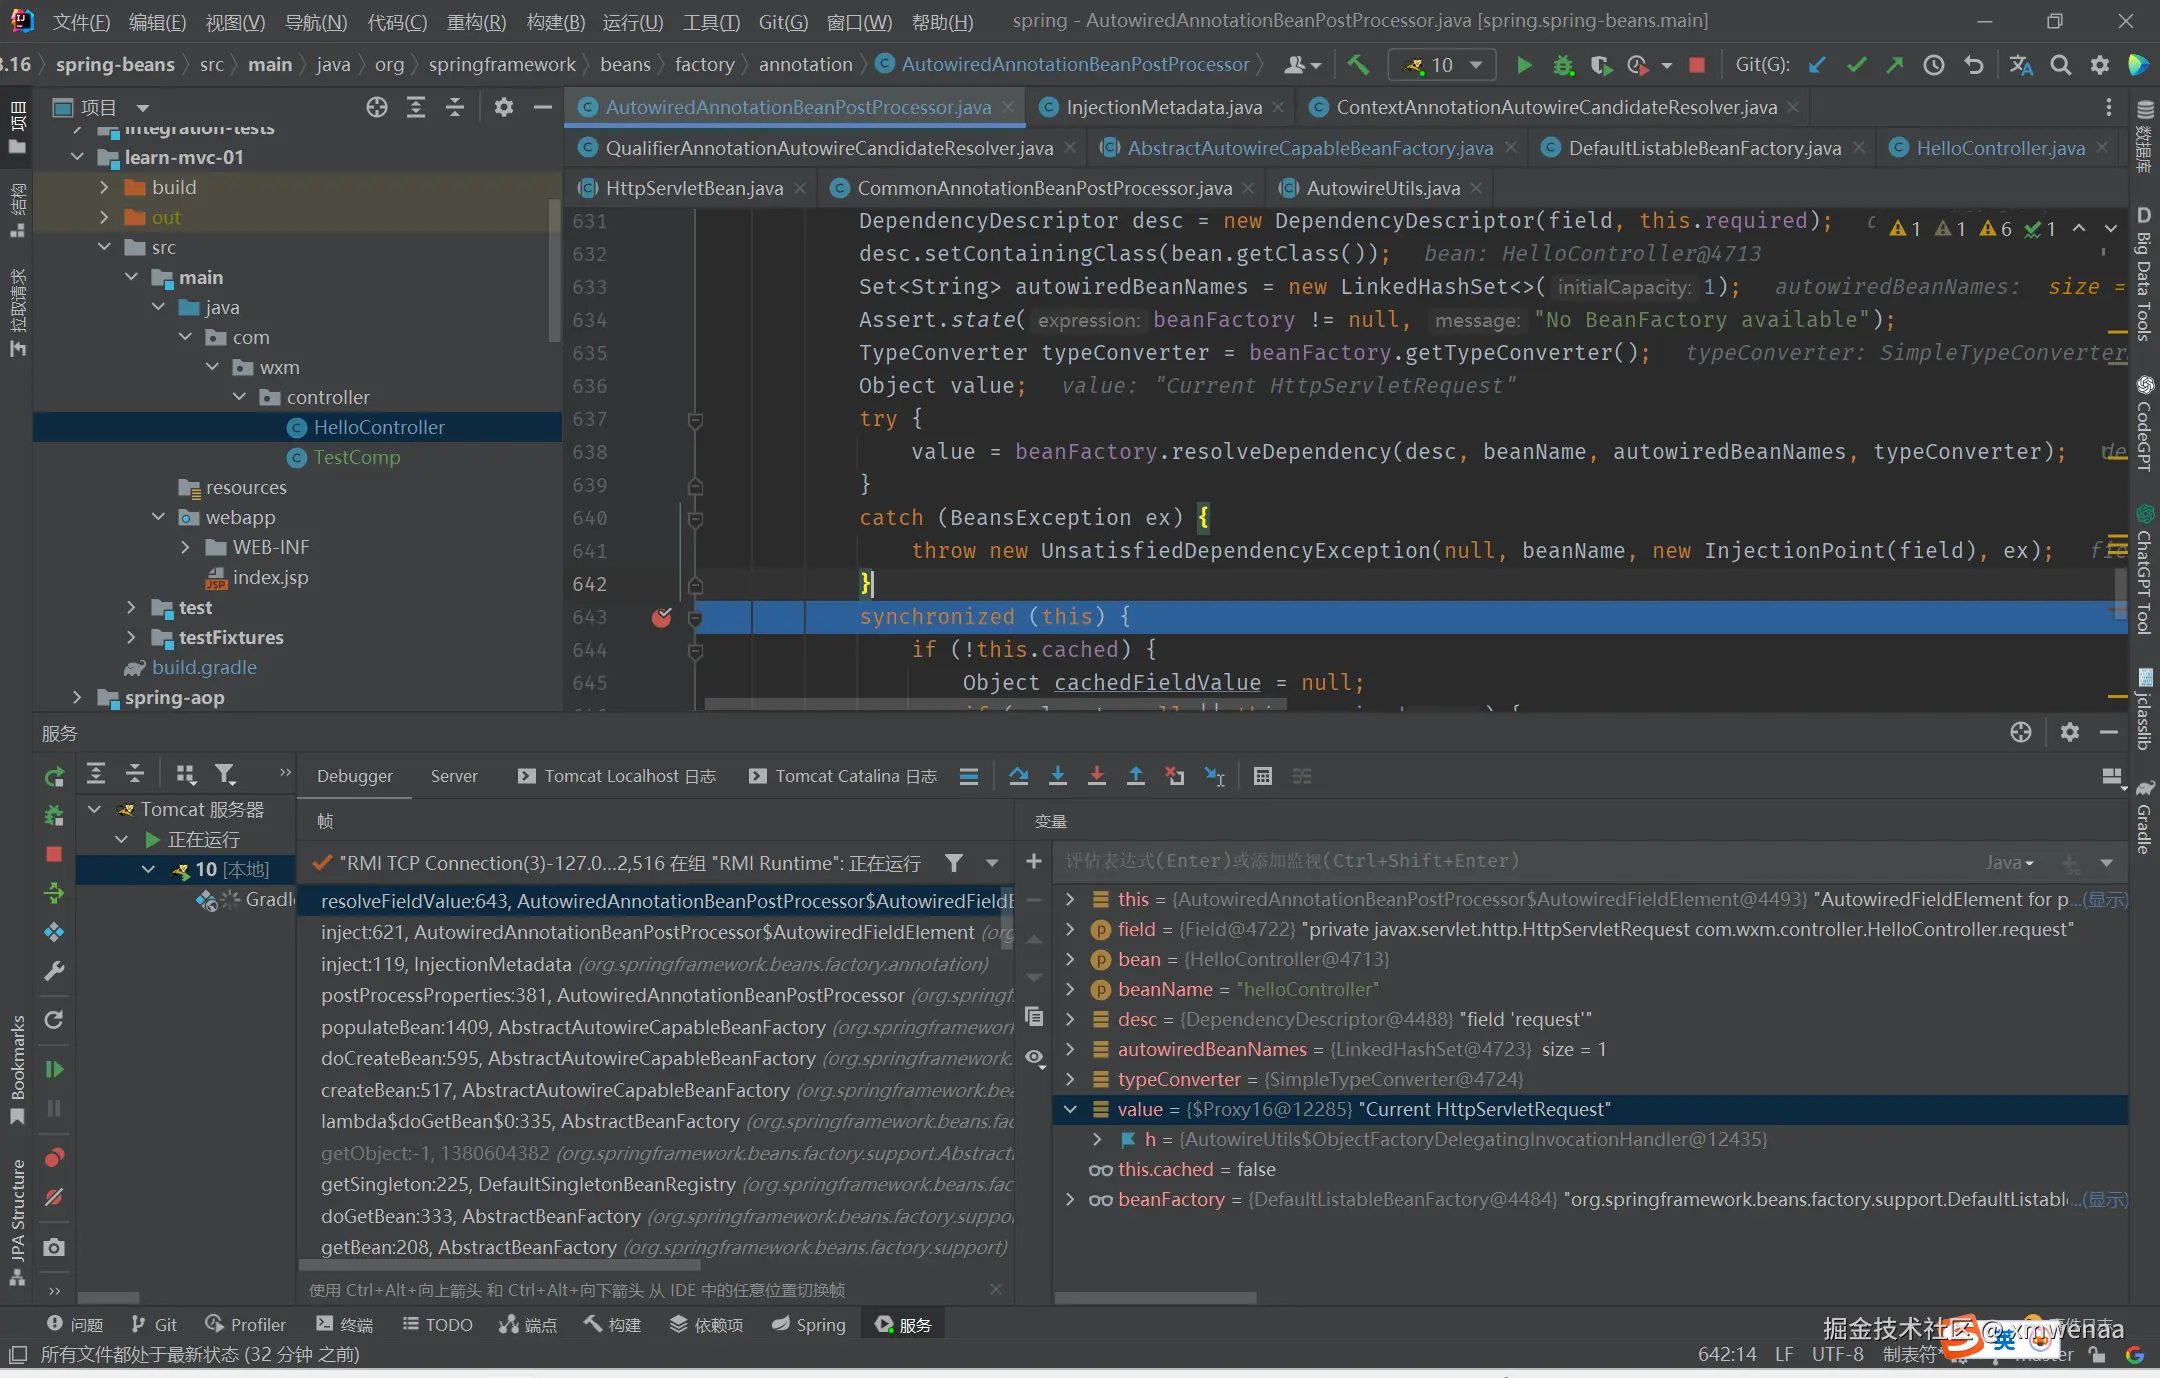This screenshot has width=2160, height=1378.
Task: Click the Spring tool window button
Action: coord(808,1324)
